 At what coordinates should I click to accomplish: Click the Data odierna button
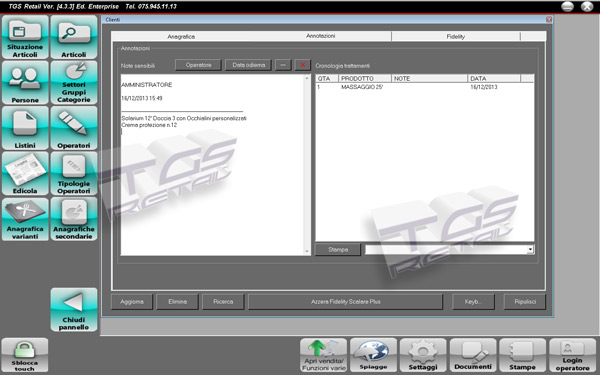coord(248,65)
